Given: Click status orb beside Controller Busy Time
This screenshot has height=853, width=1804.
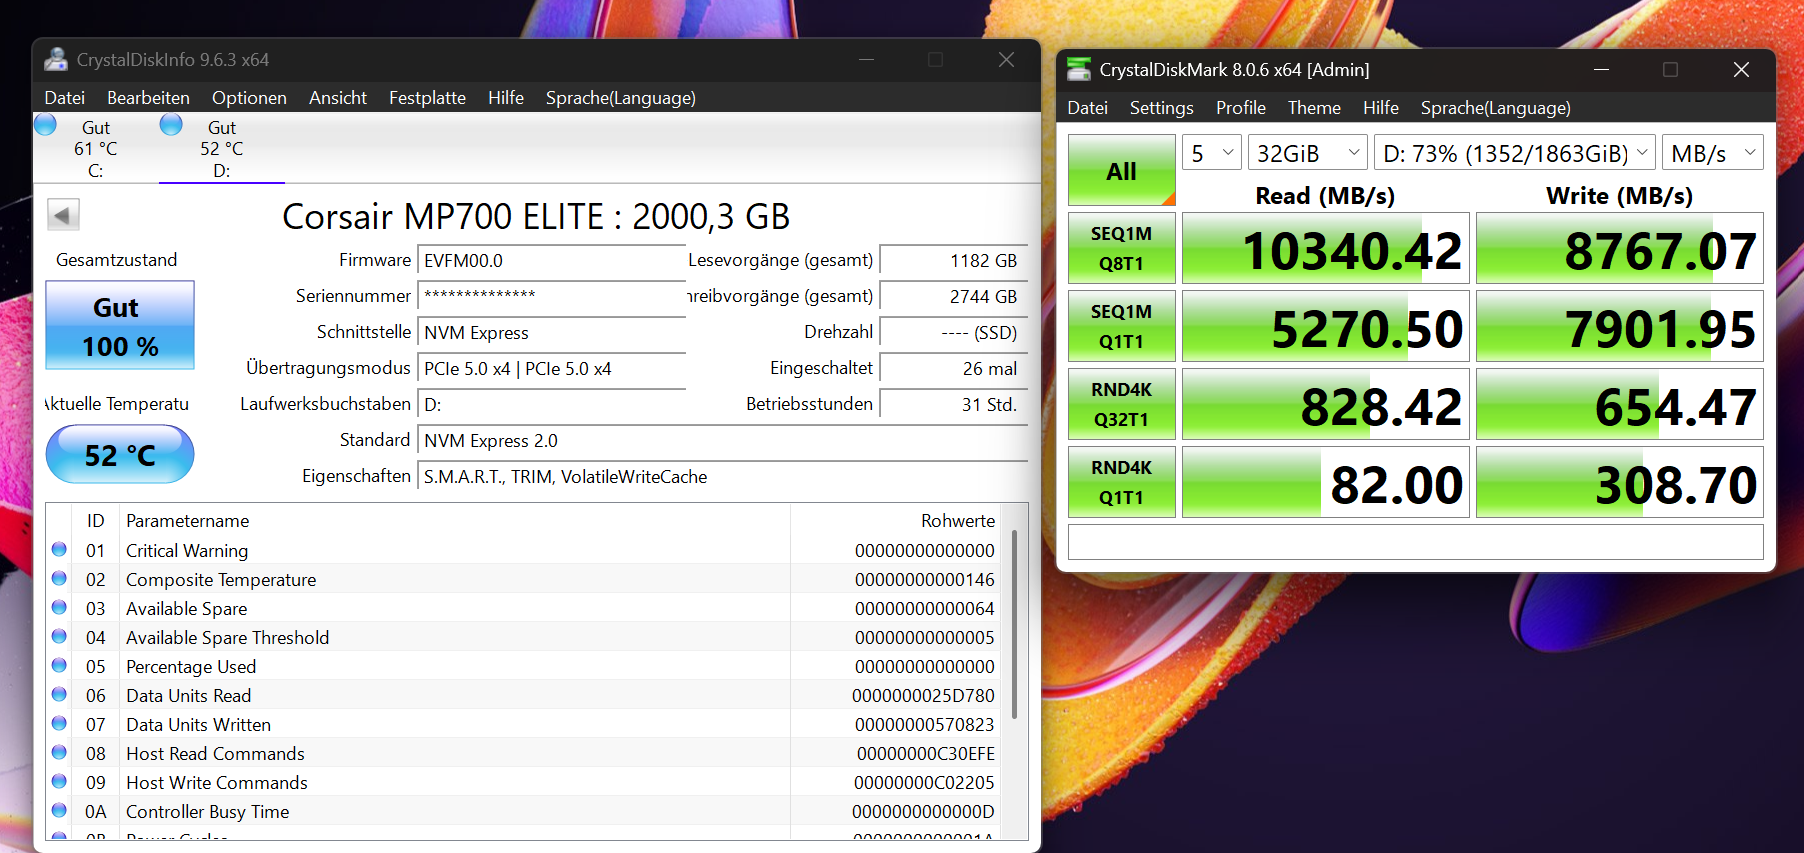Looking at the screenshot, I should coord(59,810).
